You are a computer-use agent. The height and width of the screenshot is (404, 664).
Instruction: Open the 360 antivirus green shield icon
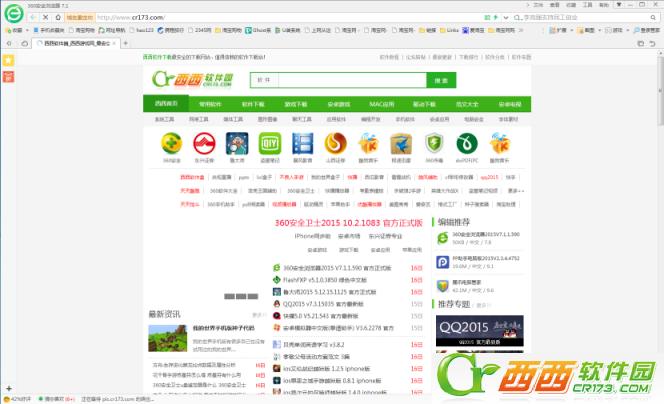[x=434, y=143]
